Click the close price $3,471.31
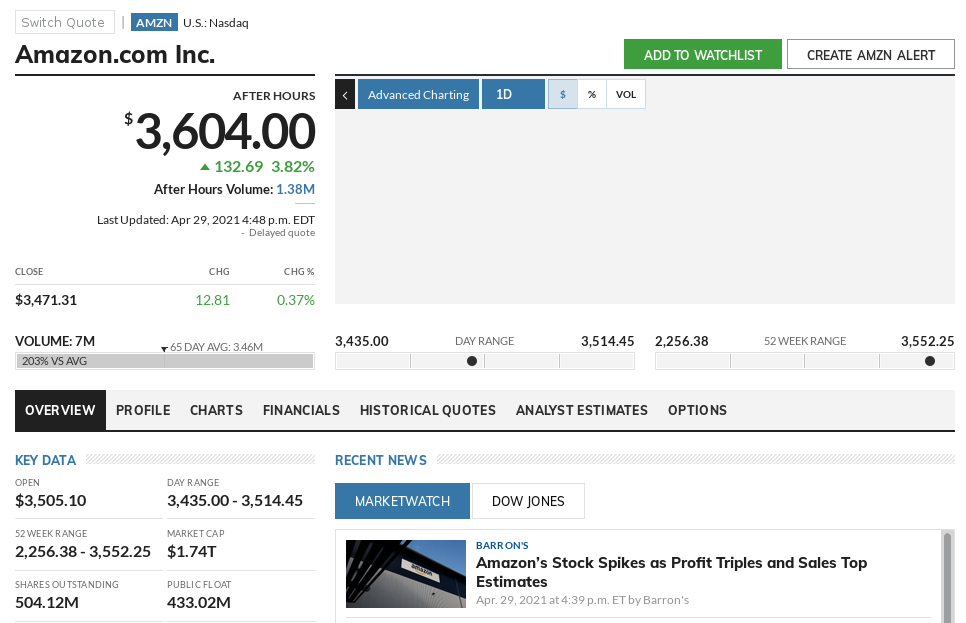966x623 pixels. pos(46,300)
